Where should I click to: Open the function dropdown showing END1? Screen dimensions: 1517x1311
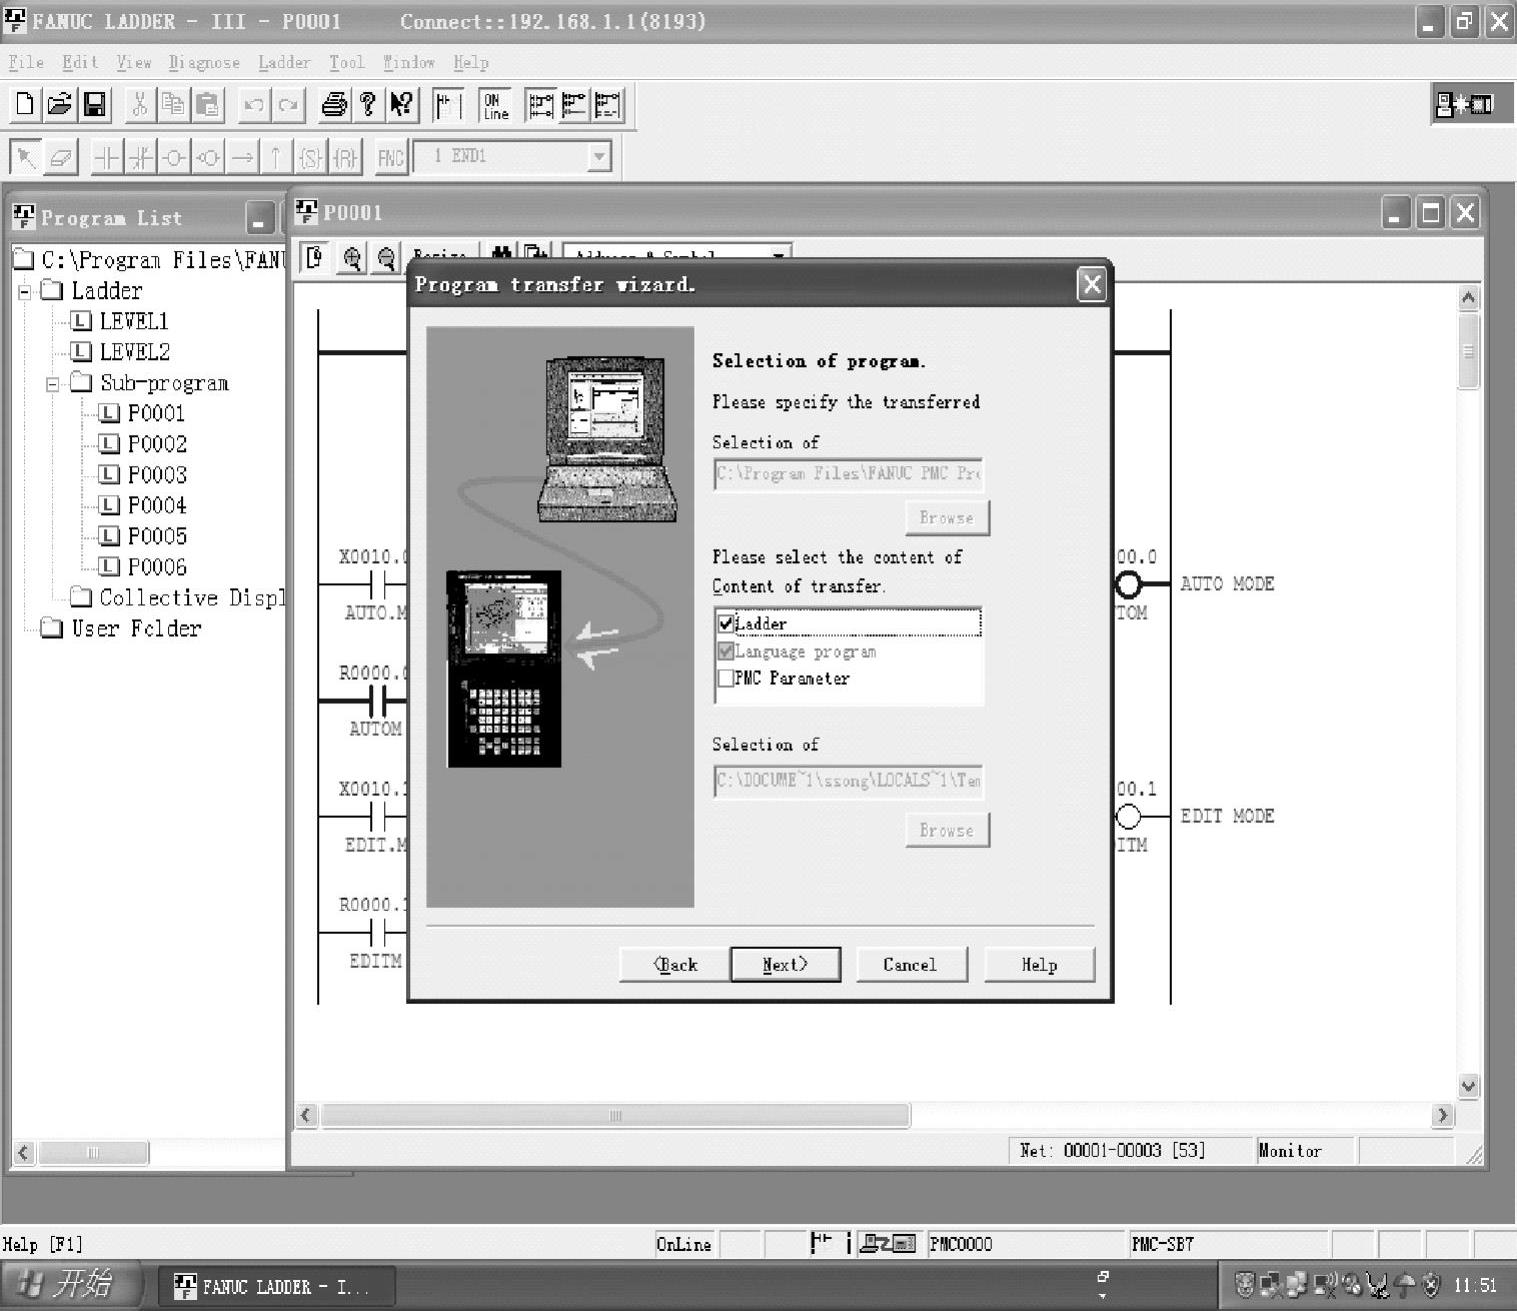599,157
